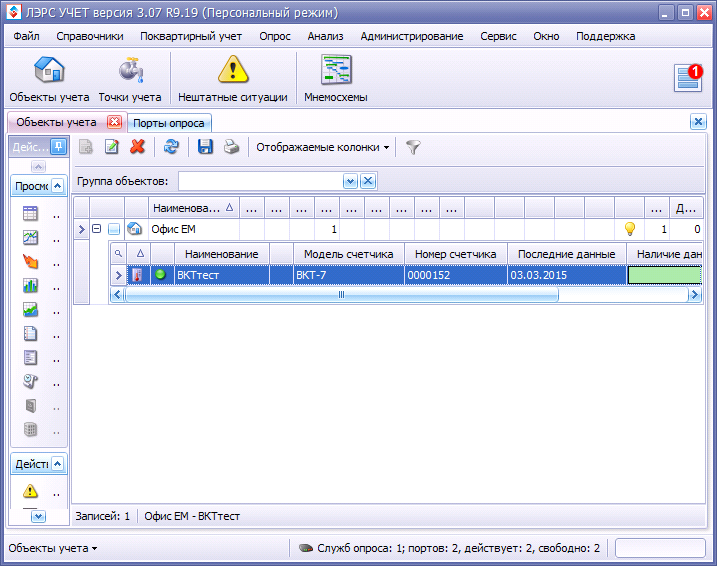The width and height of the screenshot is (717, 566).
Task: Open the Анализ menu
Action: (x=325, y=36)
